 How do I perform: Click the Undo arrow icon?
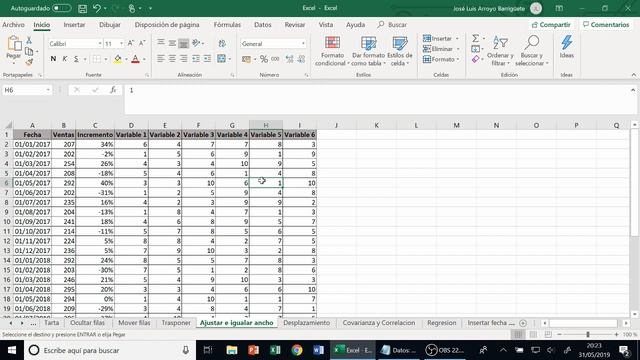click(x=97, y=8)
